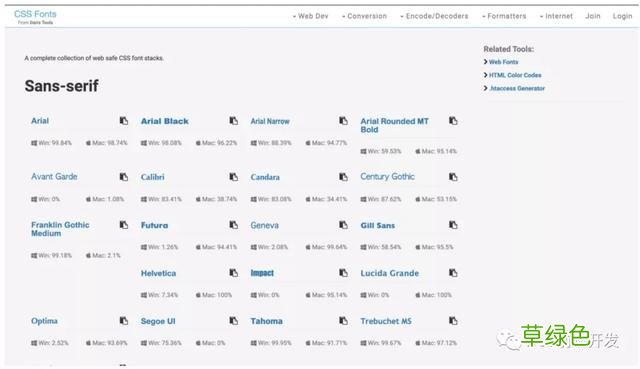Copy the Segoe UI font stack
The height and width of the screenshot is (369, 640).
pos(233,321)
